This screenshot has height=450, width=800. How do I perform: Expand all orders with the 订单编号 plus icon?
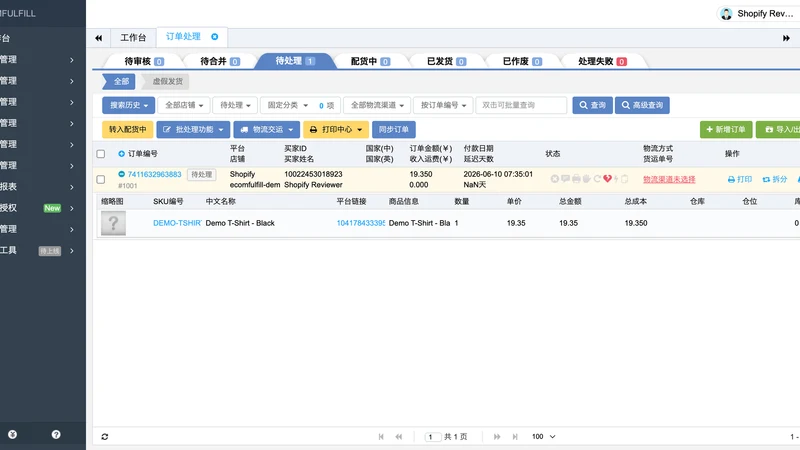(121, 154)
